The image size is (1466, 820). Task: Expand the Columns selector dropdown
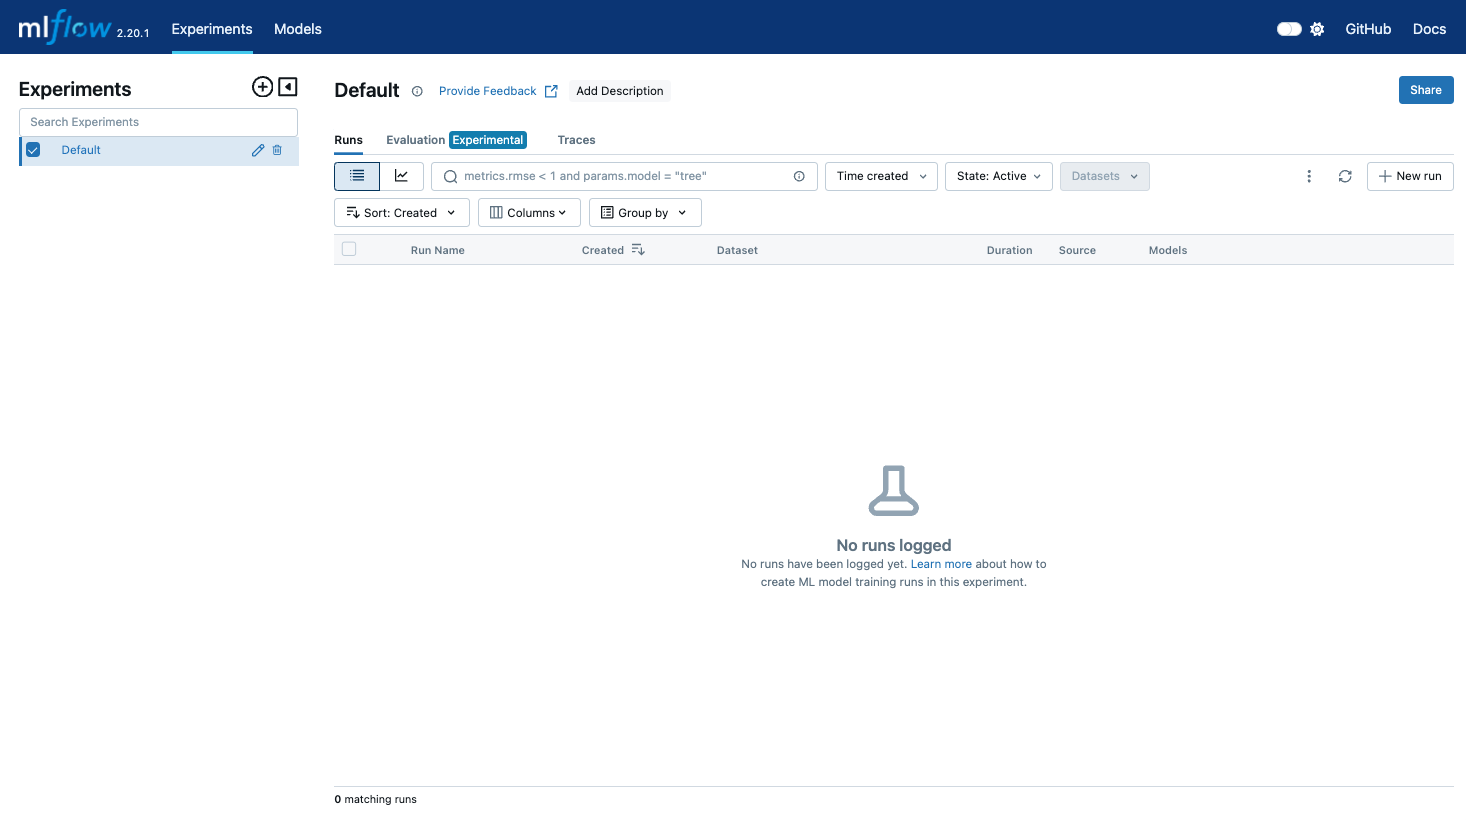[x=529, y=213]
